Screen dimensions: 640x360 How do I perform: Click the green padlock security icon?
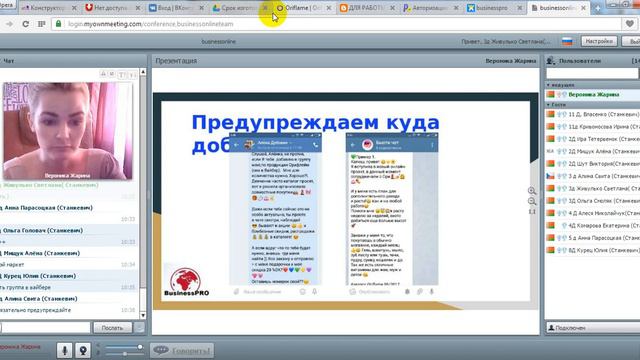click(x=58, y=24)
